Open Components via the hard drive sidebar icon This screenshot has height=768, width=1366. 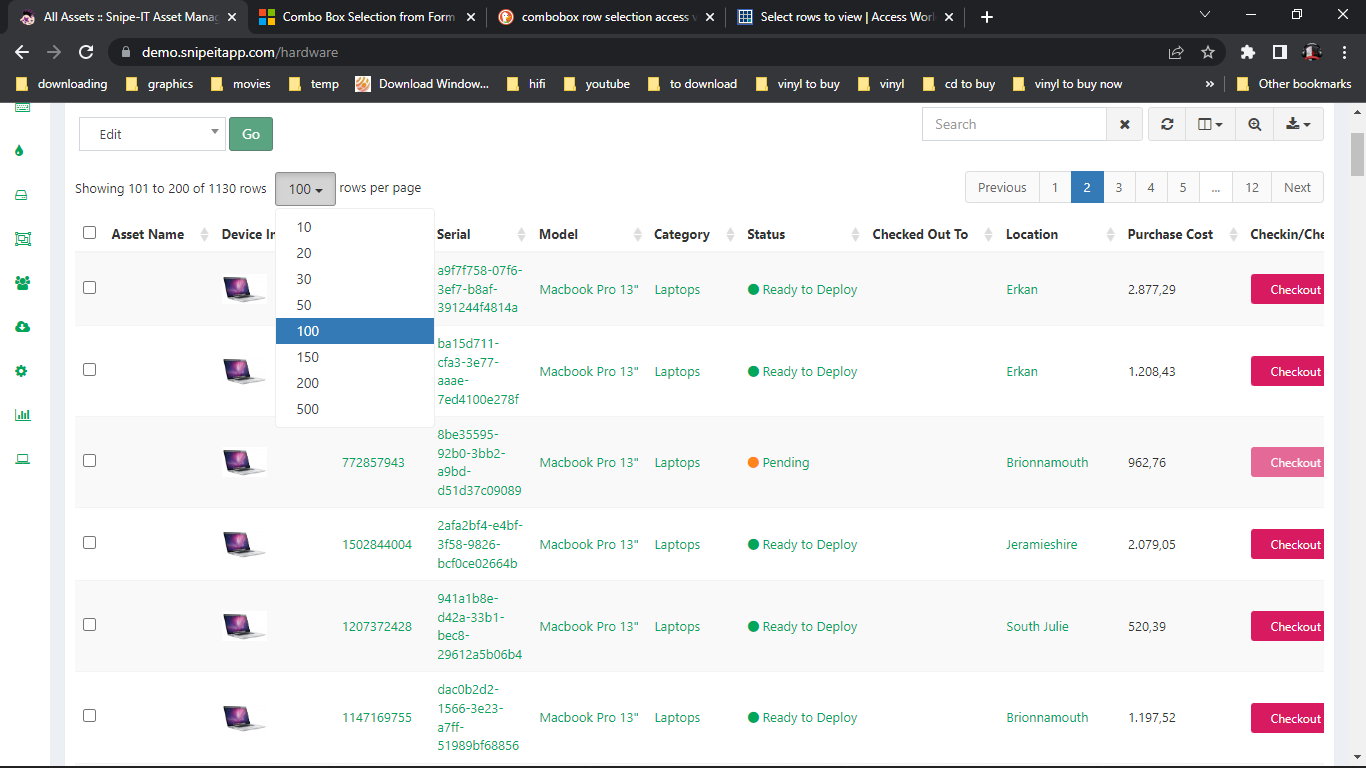pyautogui.click(x=21, y=195)
